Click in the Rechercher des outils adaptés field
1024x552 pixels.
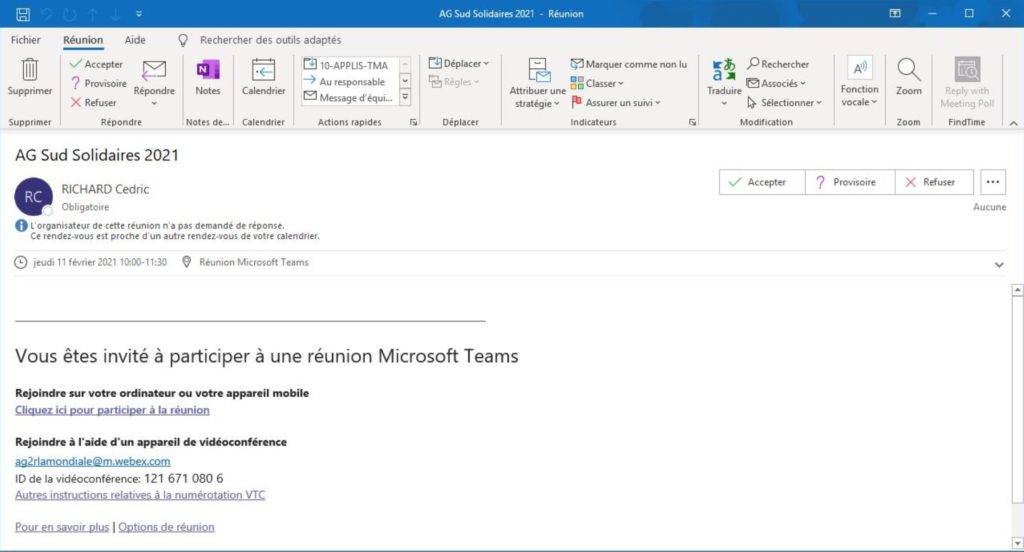[270, 40]
